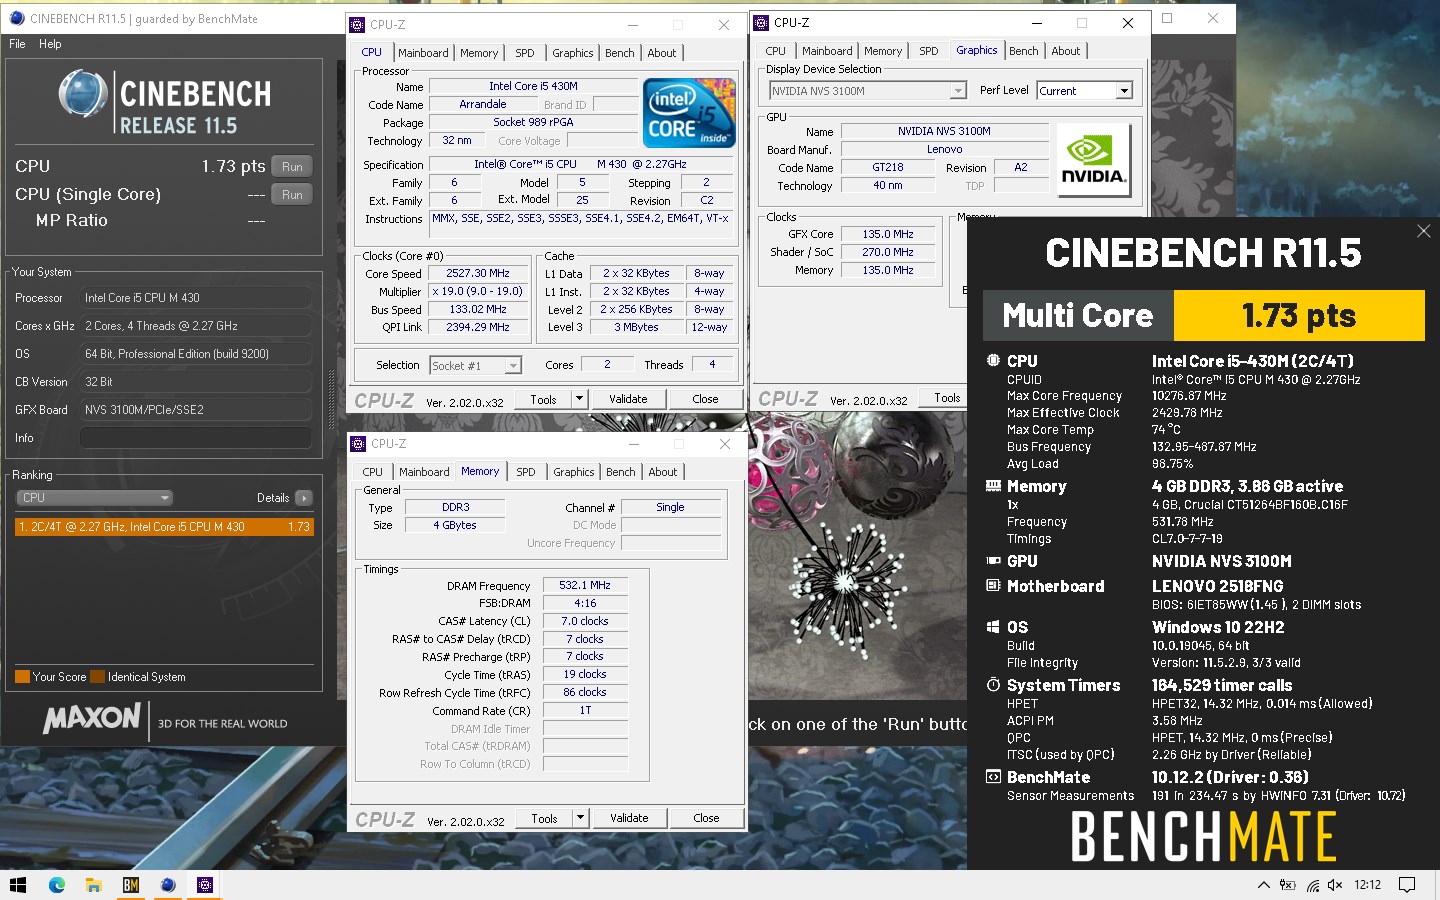
Task: Click Validate in CPU-Z CPU window
Action: 628,399
